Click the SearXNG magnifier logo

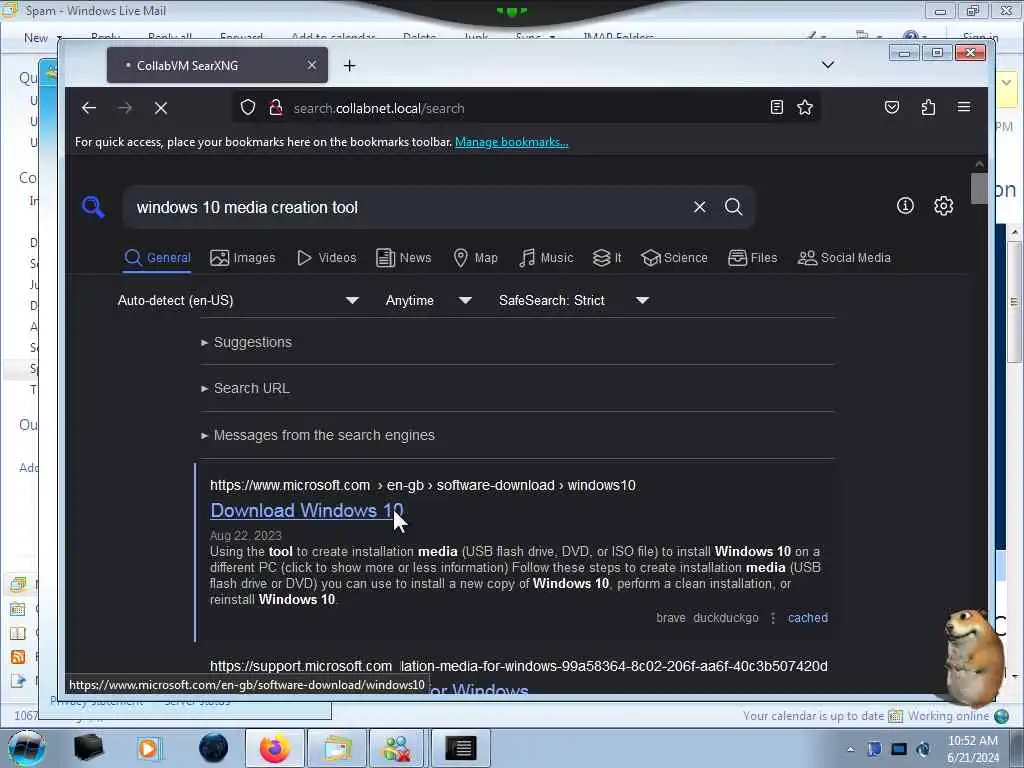[x=93, y=207]
